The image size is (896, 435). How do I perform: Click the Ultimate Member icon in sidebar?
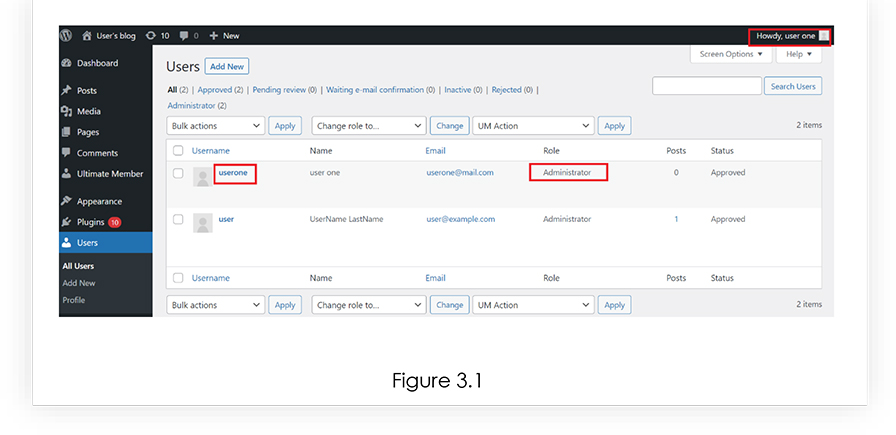click(x=67, y=173)
